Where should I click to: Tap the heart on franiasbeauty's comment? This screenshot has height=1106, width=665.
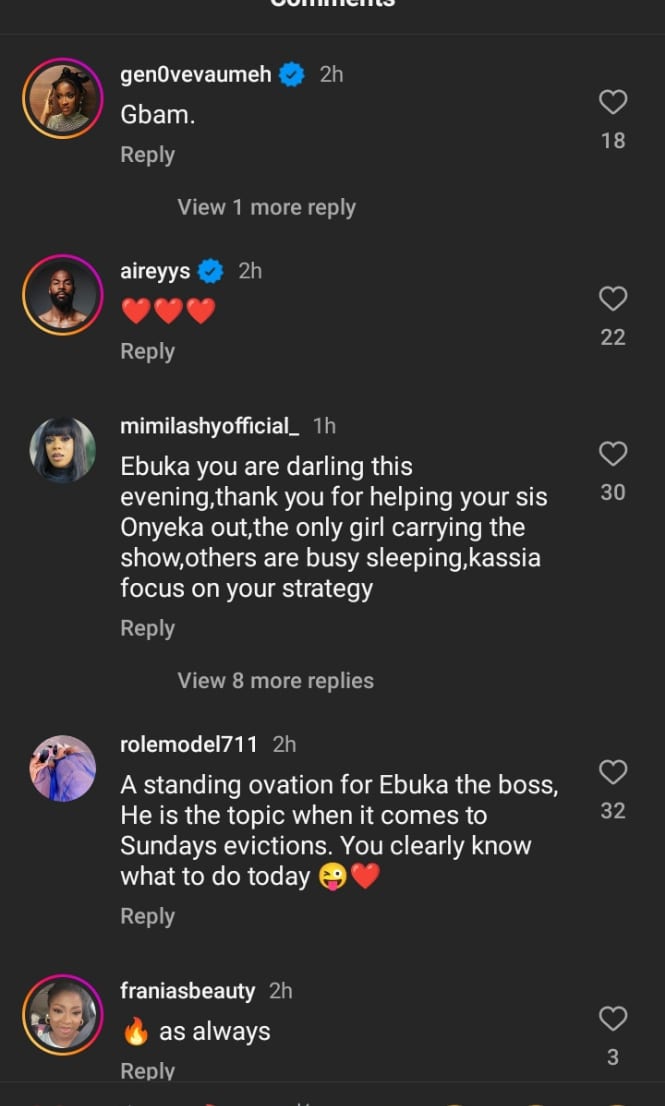pyautogui.click(x=613, y=1019)
